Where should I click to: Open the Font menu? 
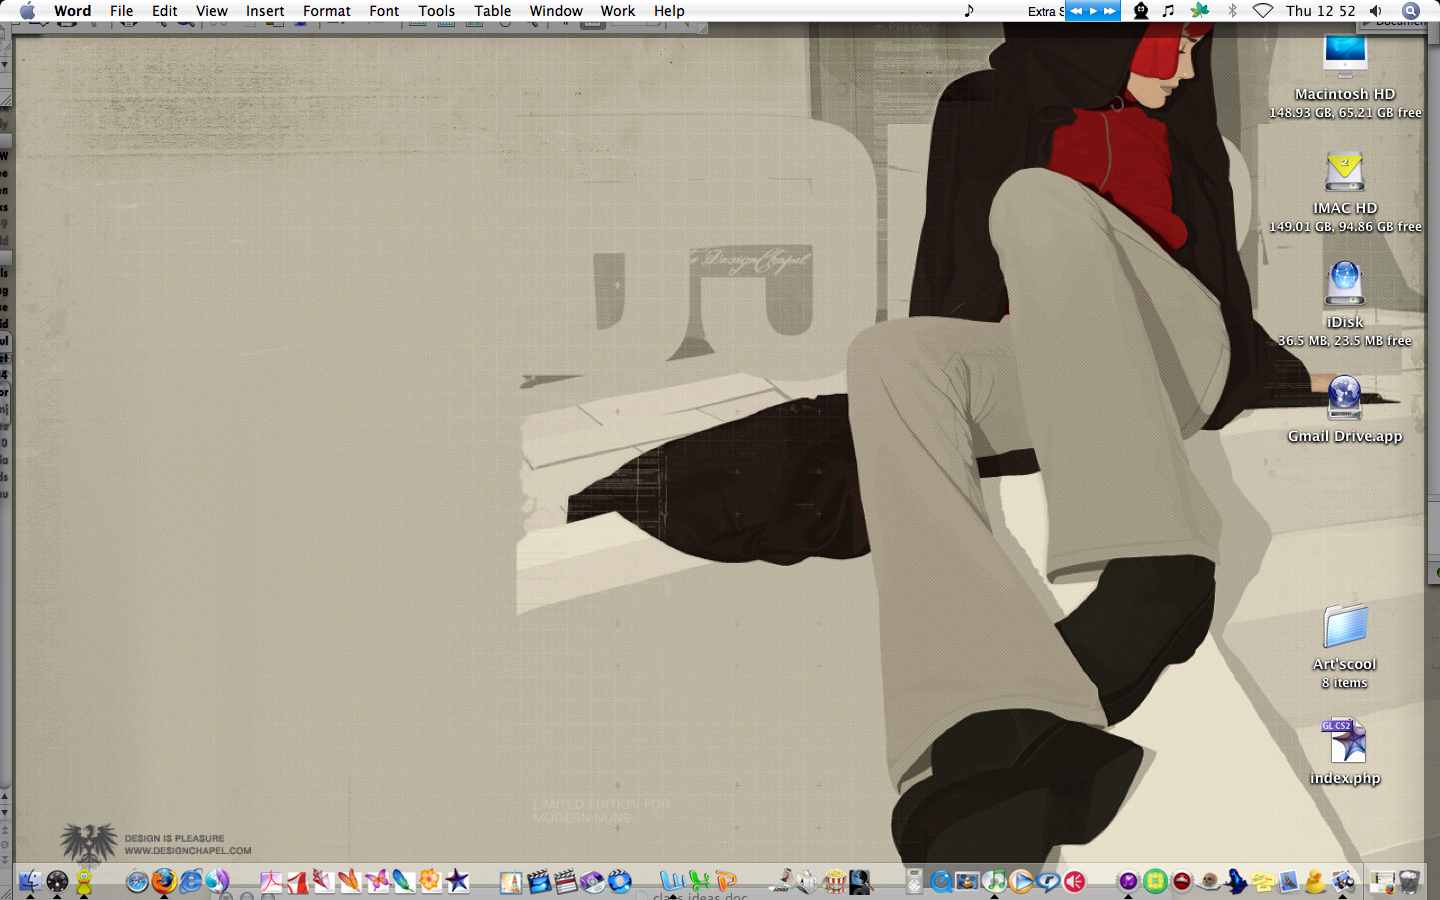pyautogui.click(x=384, y=11)
